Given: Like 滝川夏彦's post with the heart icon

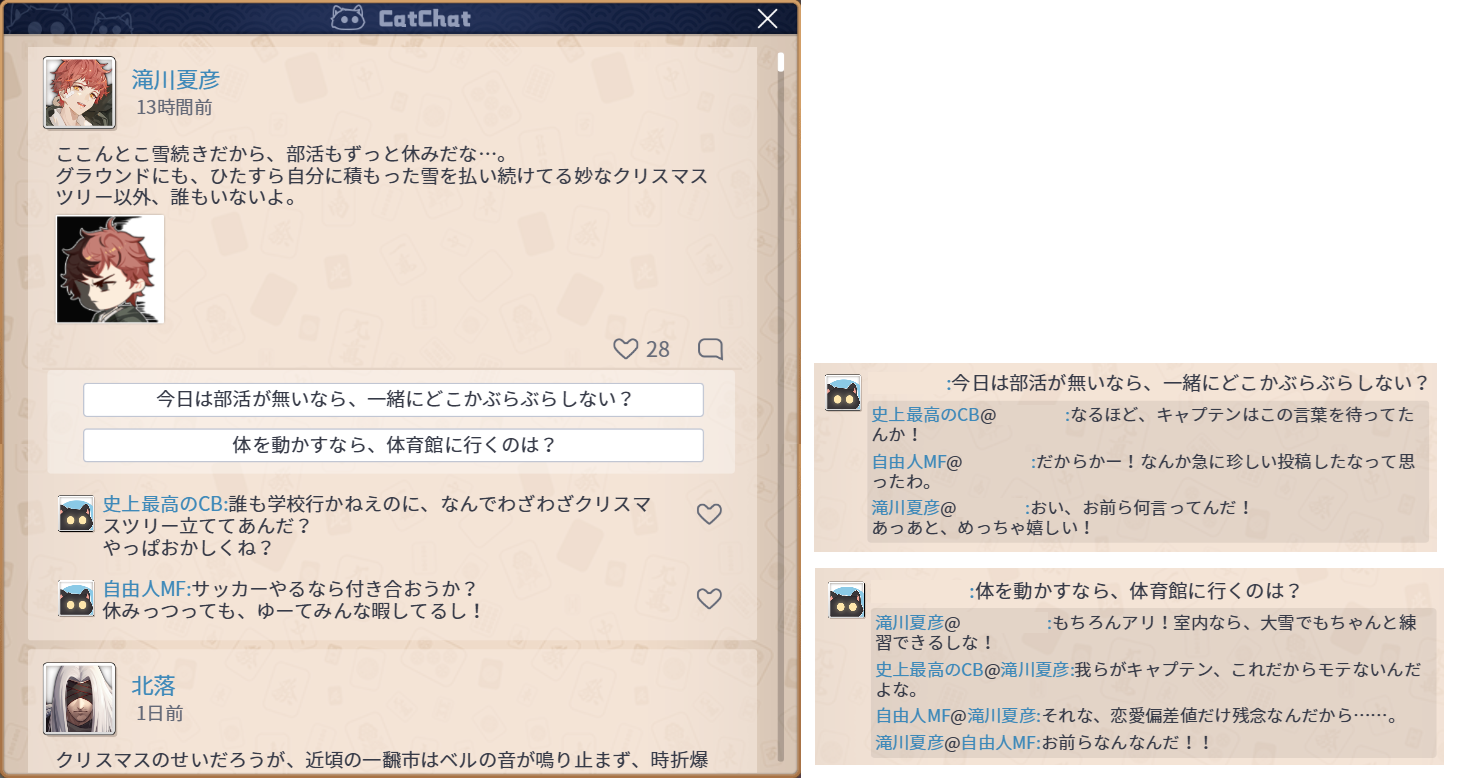Looking at the screenshot, I should [625, 349].
